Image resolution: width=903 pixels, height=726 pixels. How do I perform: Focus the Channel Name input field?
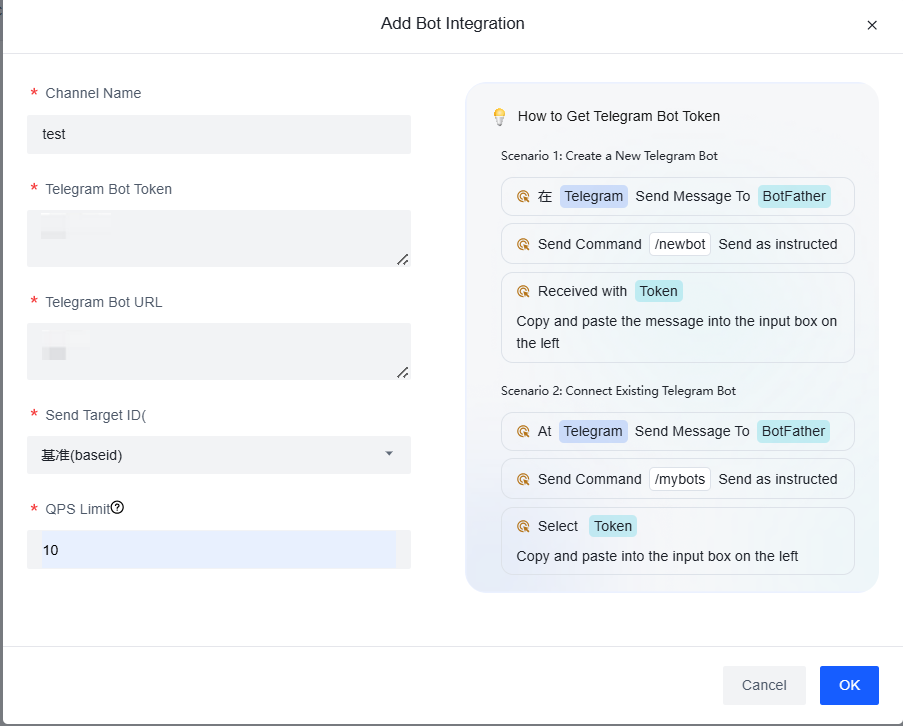tap(218, 134)
